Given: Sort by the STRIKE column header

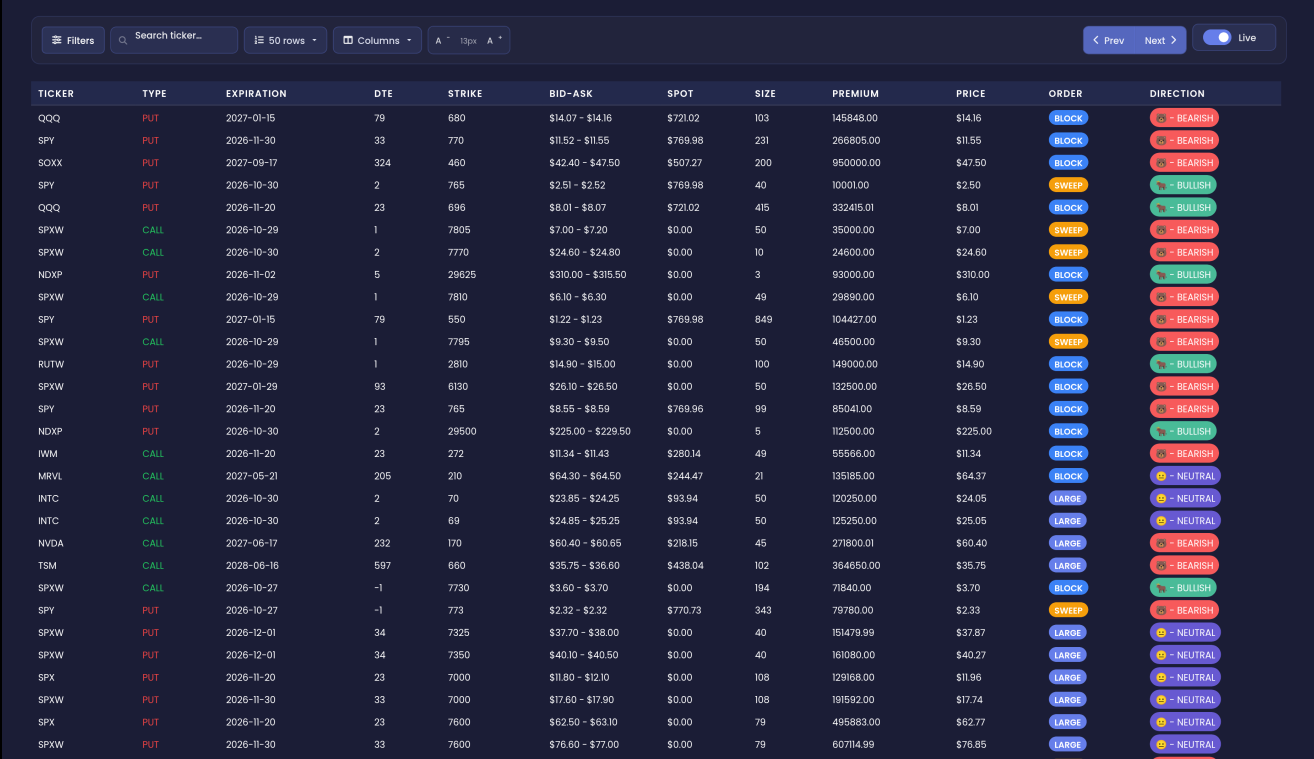Looking at the screenshot, I should [x=465, y=94].
